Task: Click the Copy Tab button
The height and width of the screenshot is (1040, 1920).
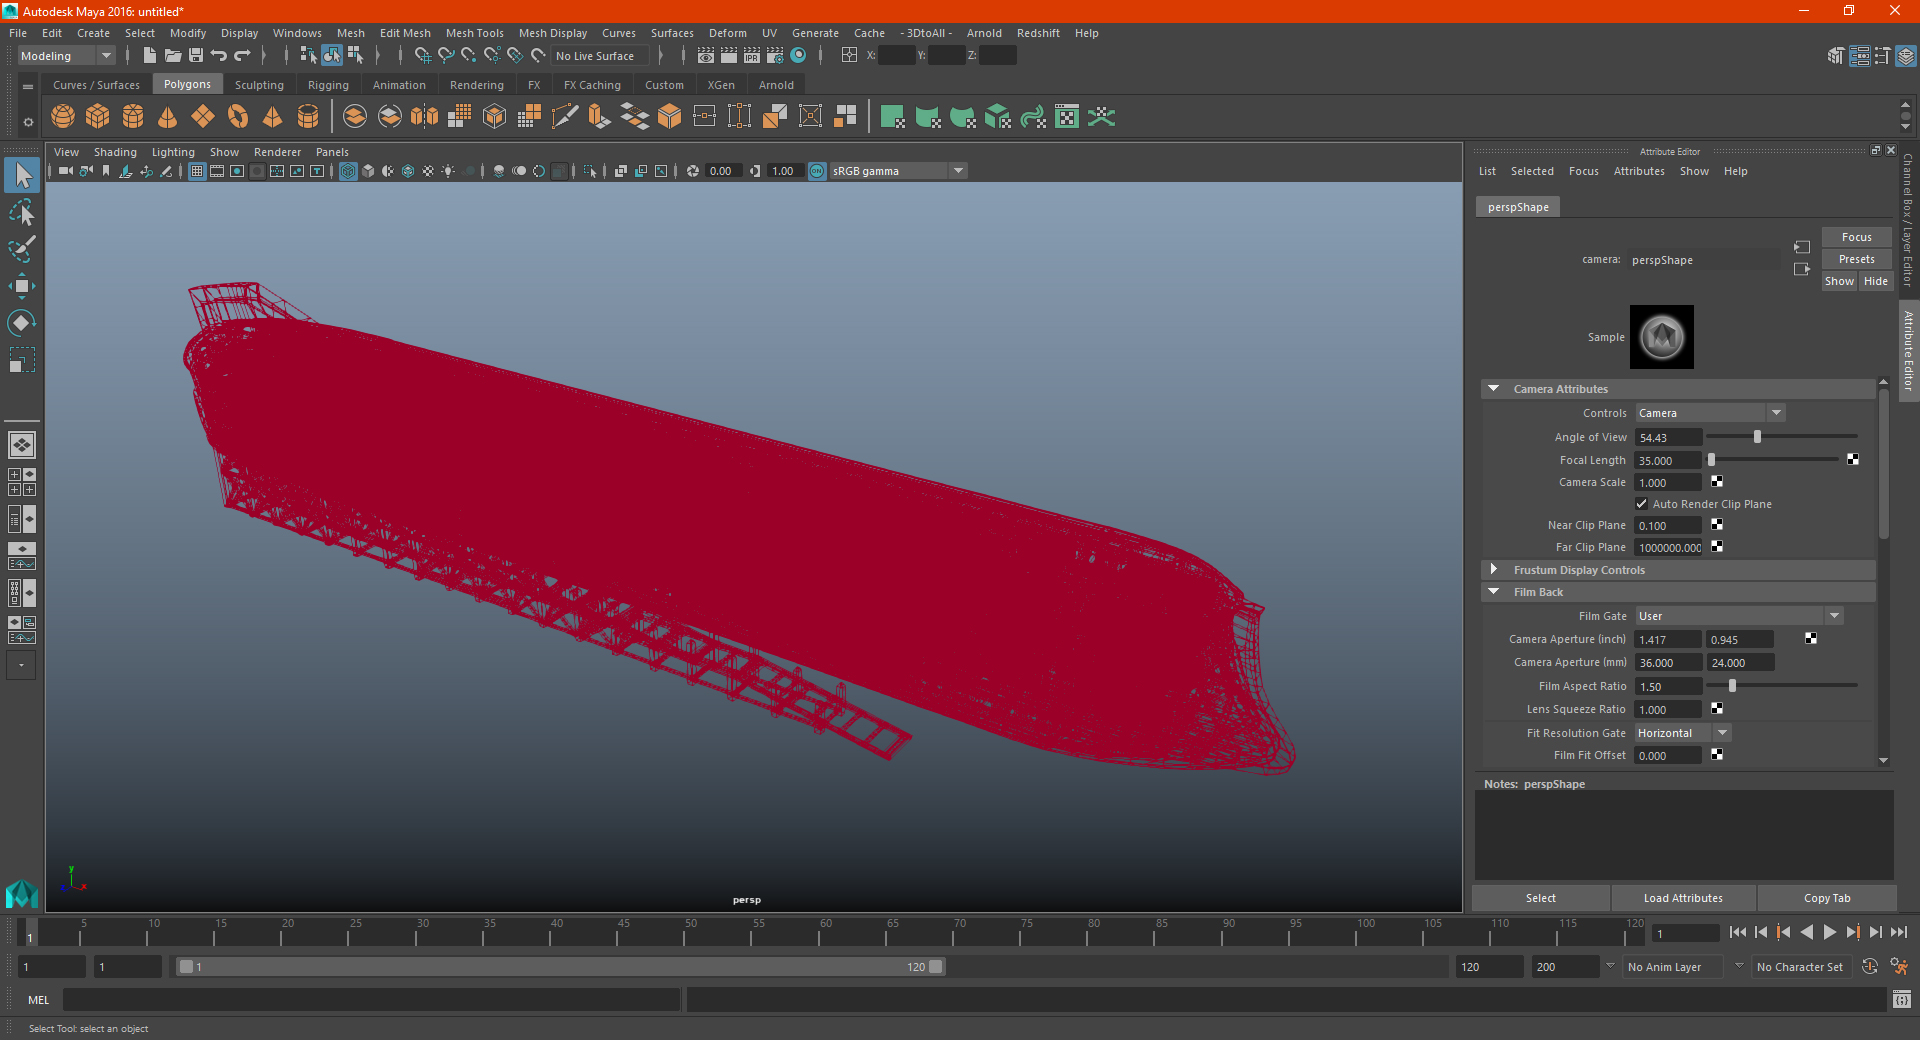Action: pyautogui.click(x=1827, y=898)
